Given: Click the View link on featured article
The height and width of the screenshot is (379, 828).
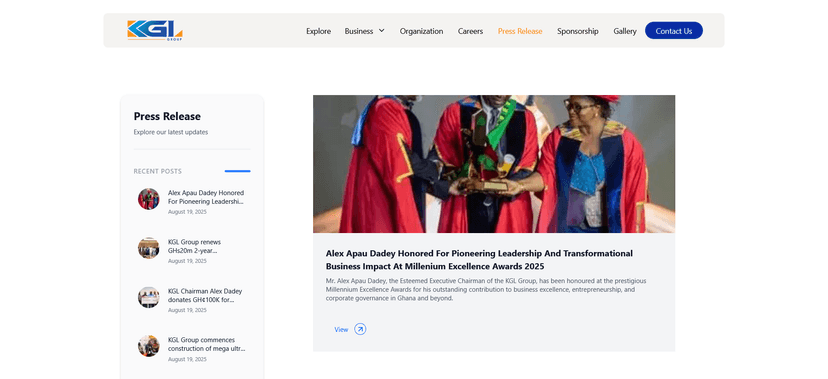Looking at the screenshot, I should (x=341, y=329).
